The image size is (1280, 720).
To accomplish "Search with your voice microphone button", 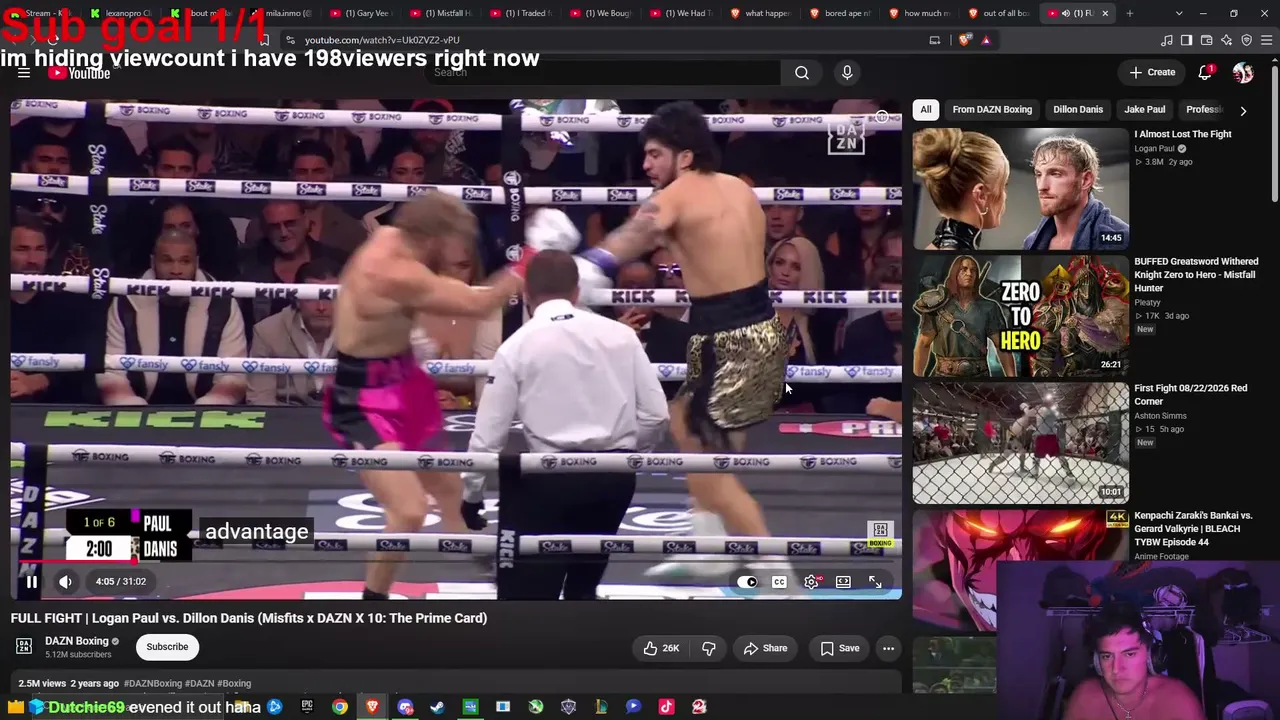I will pos(847,72).
